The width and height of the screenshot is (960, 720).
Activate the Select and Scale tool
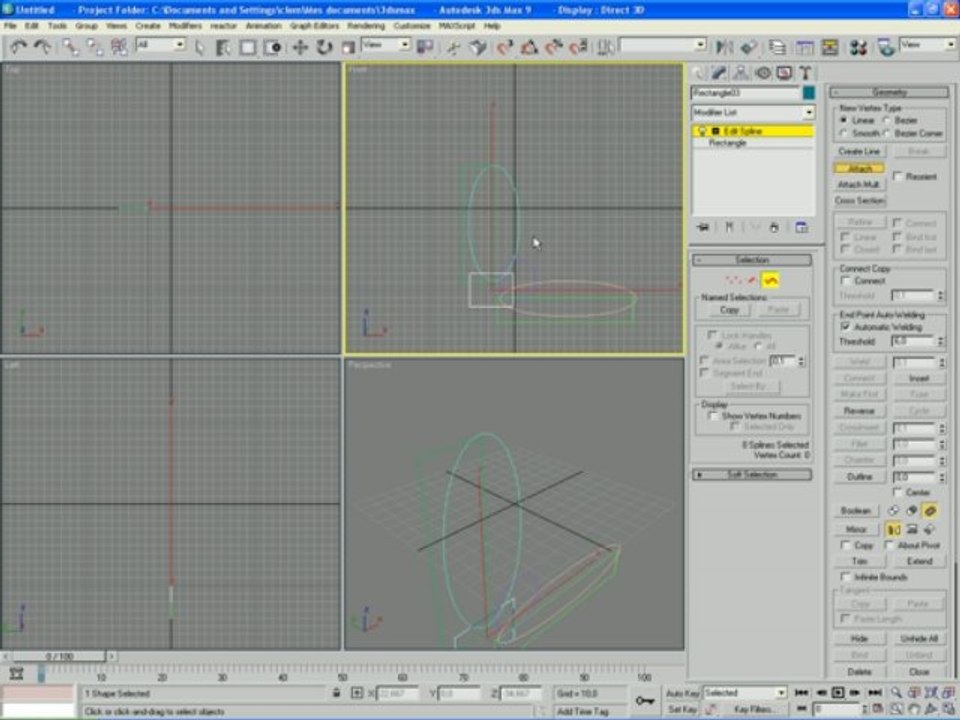(348, 47)
